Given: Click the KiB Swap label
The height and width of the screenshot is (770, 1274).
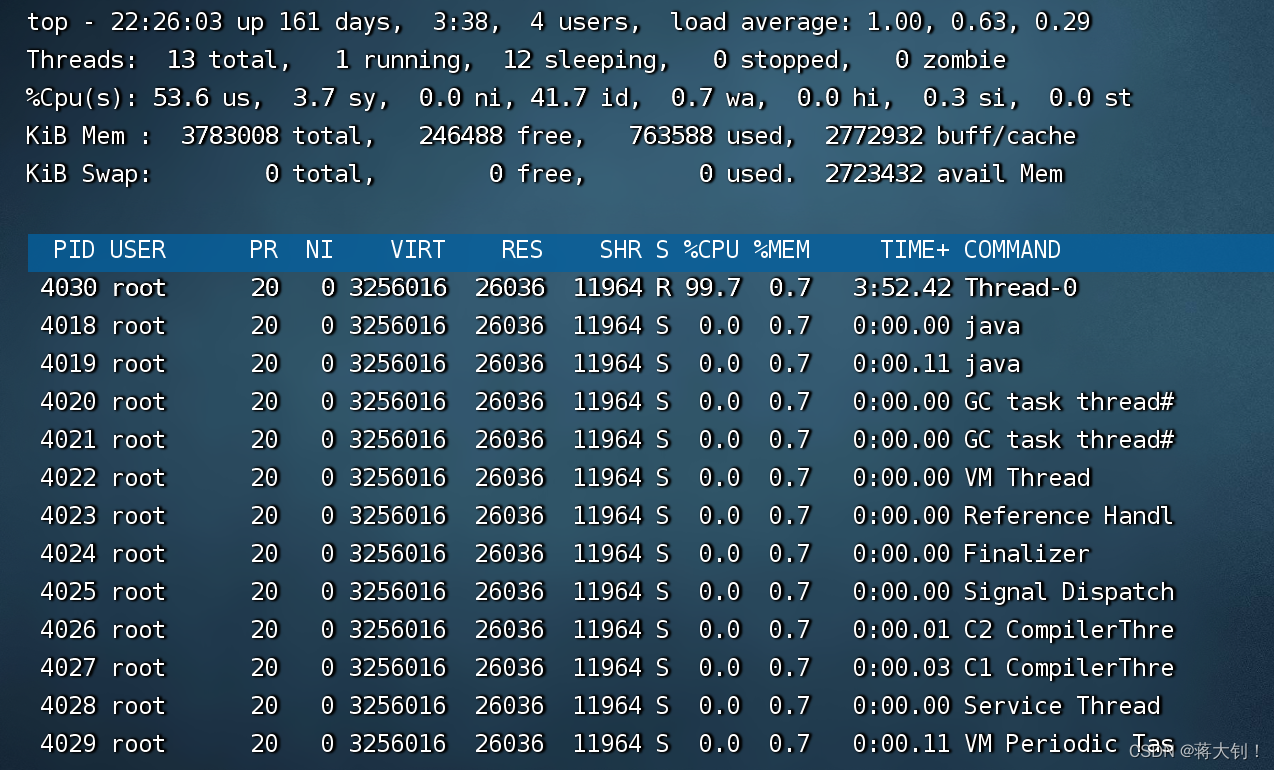Looking at the screenshot, I should [x=88, y=174].
